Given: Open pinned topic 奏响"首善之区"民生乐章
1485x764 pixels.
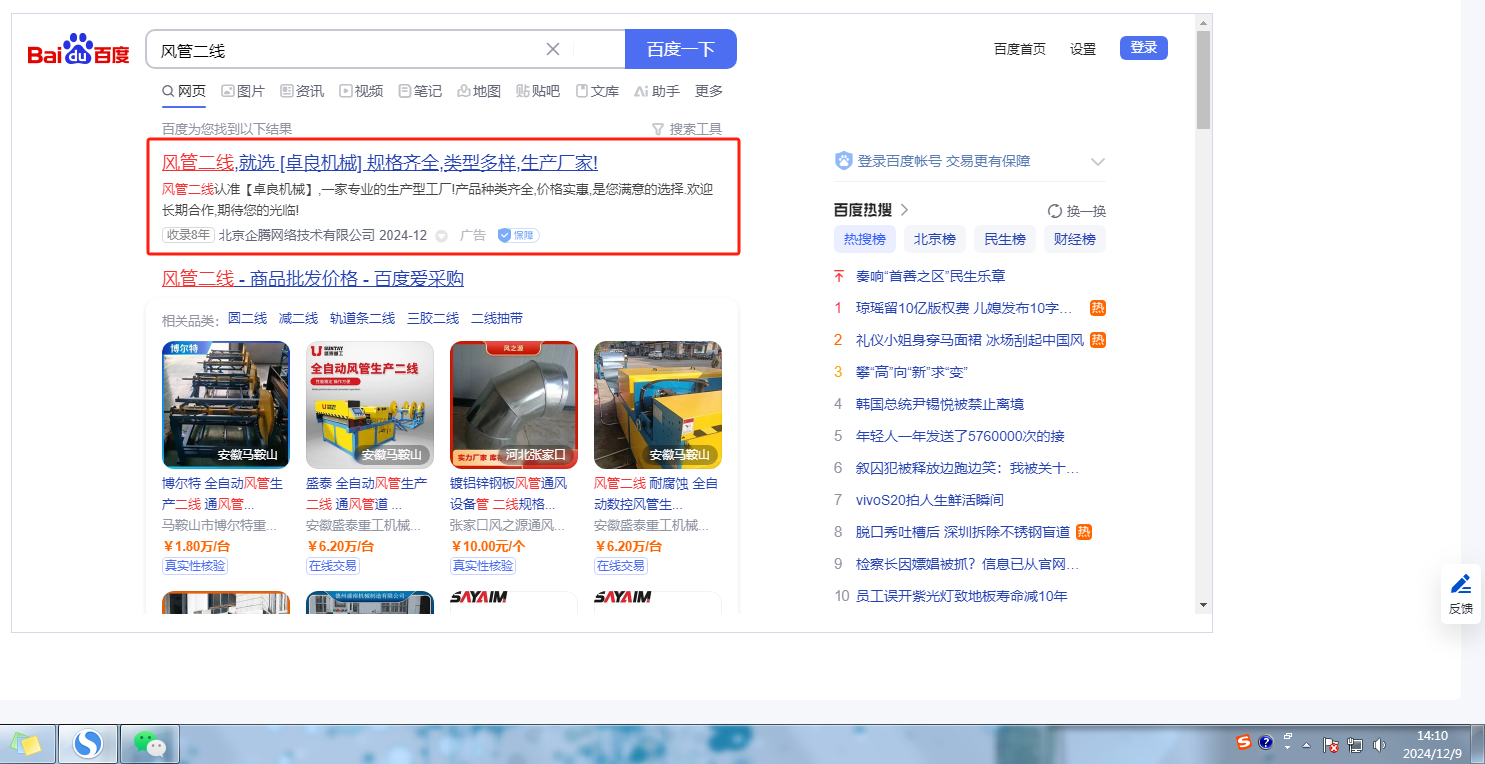Looking at the screenshot, I should [x=931, y=276].
